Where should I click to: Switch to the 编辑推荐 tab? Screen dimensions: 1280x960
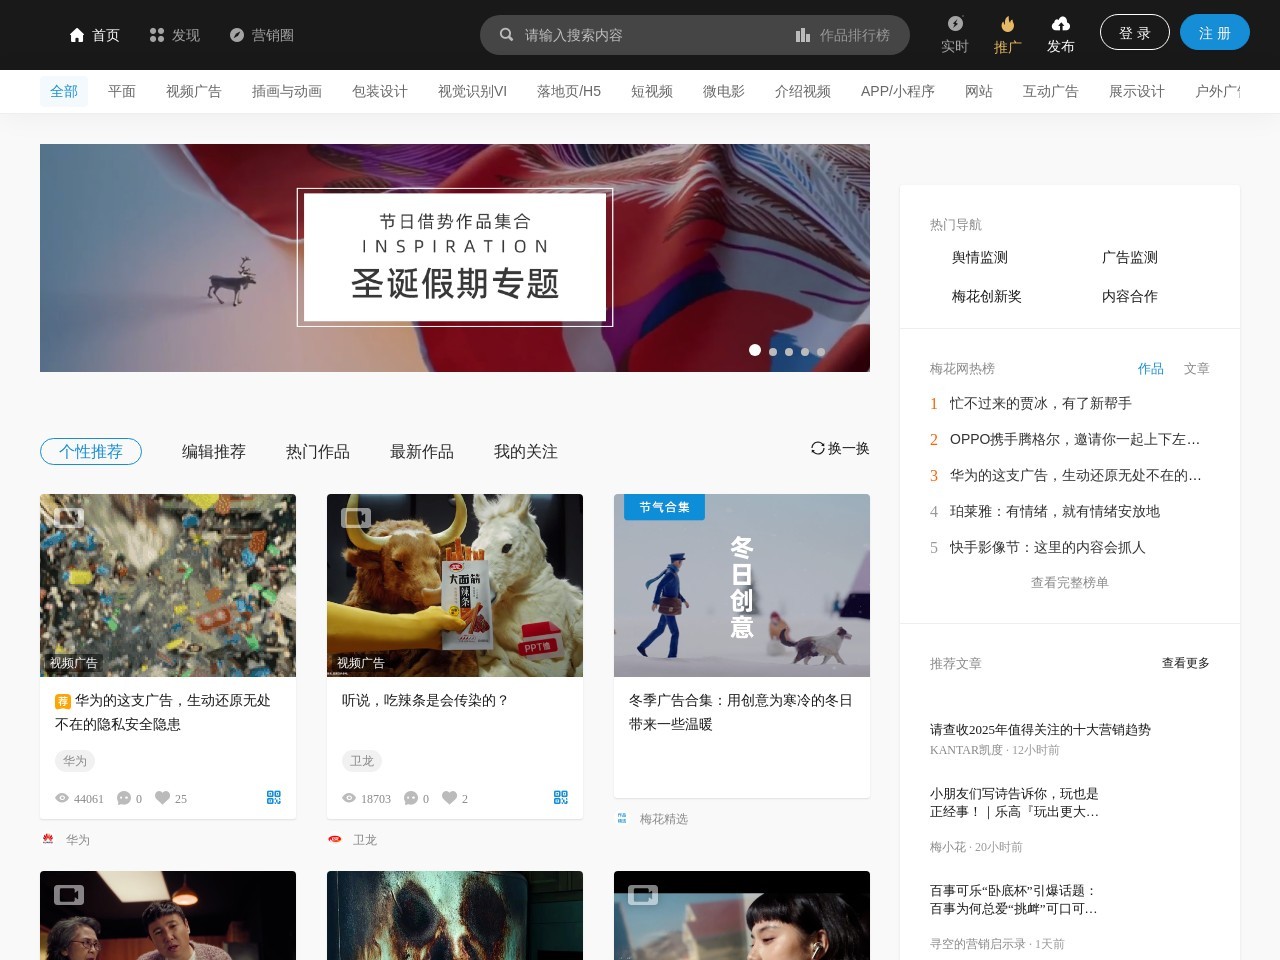pos(214,452)
